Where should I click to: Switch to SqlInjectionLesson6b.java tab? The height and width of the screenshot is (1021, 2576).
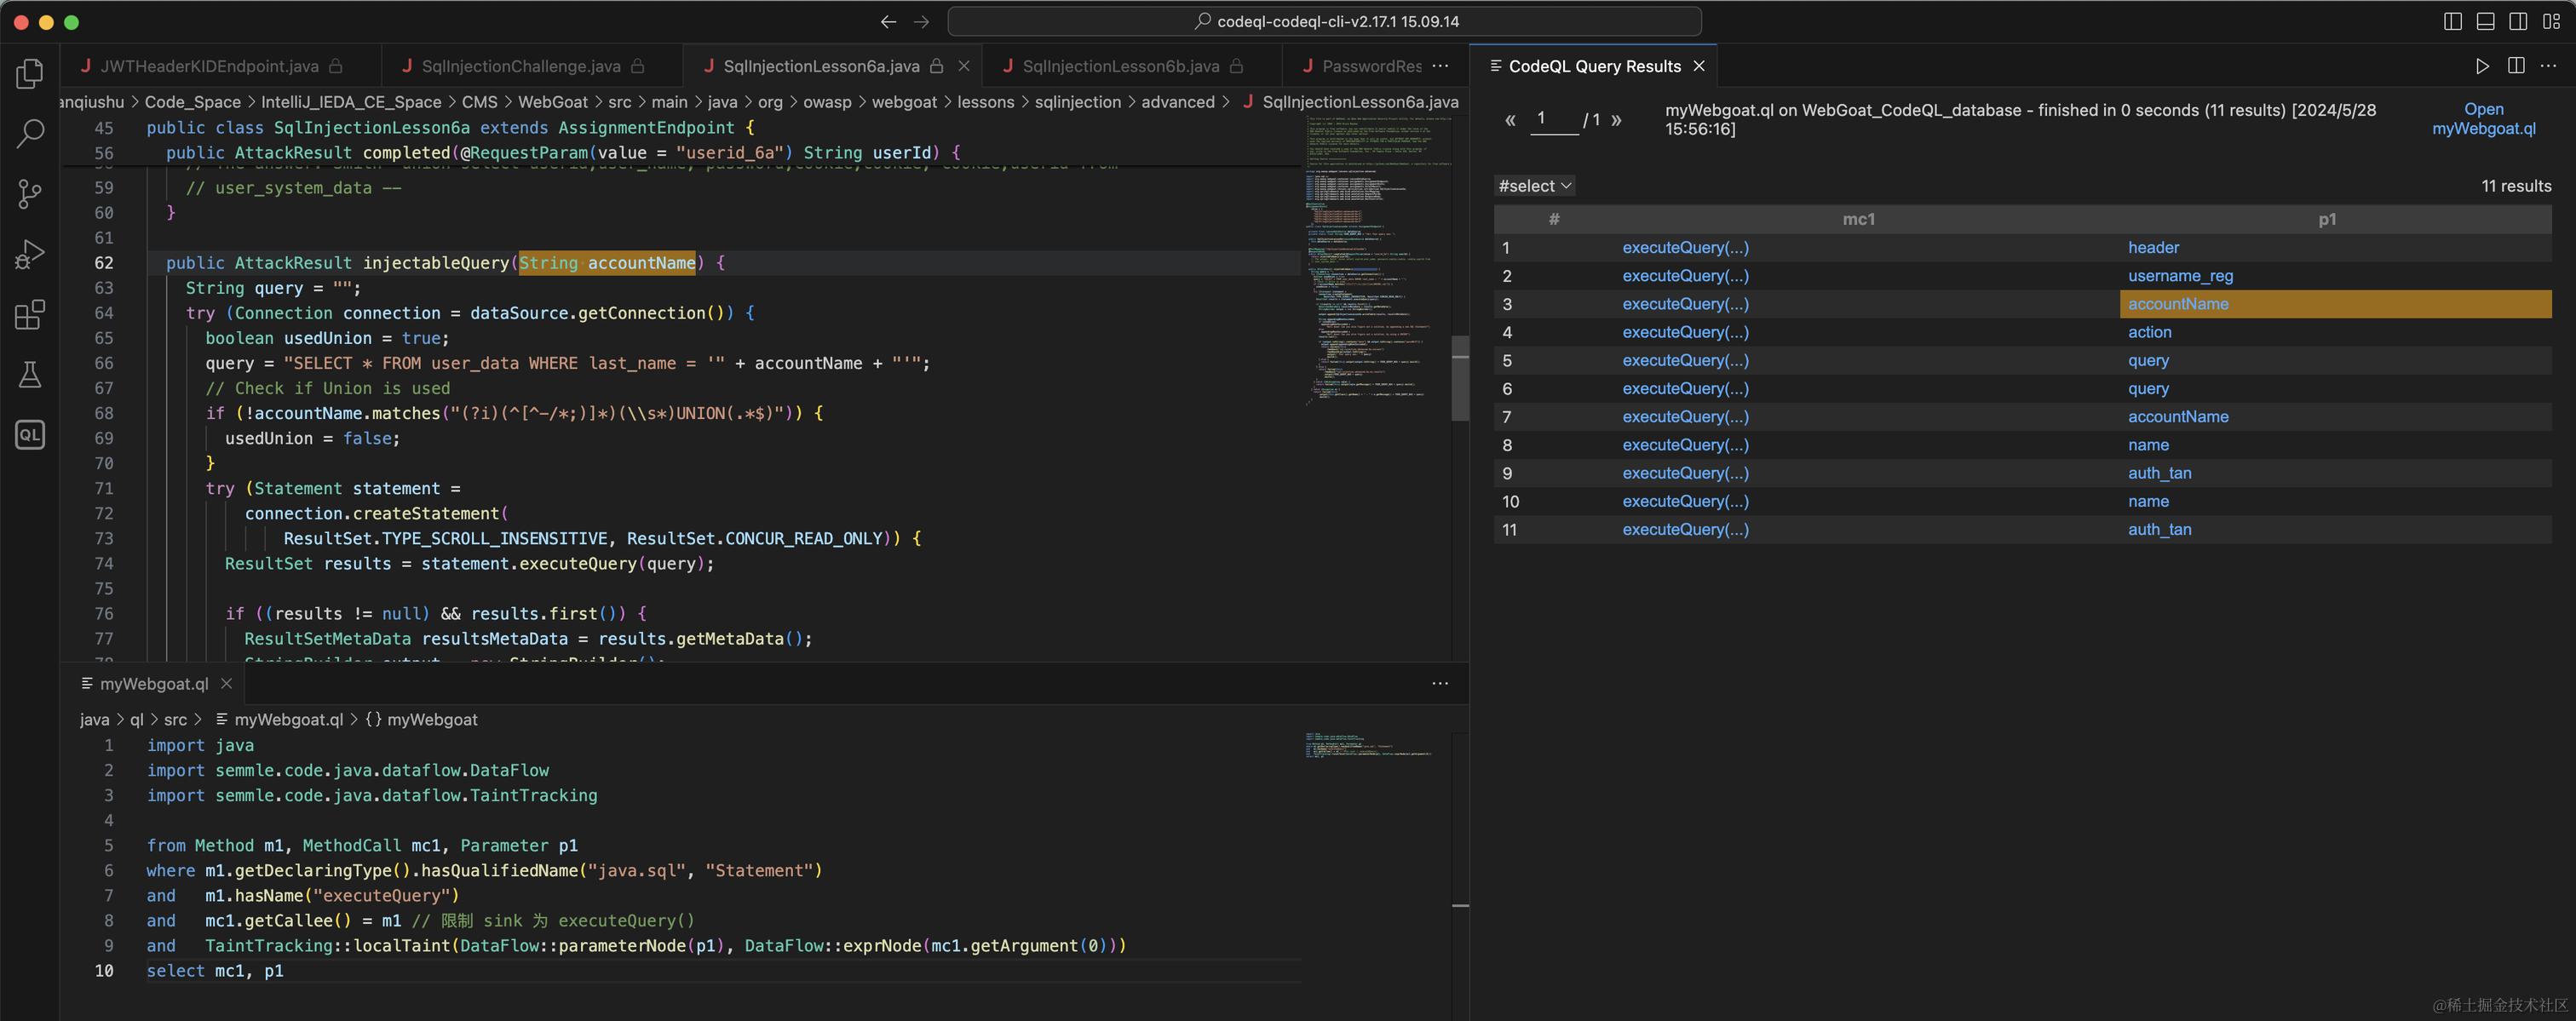click(1120, 66)
